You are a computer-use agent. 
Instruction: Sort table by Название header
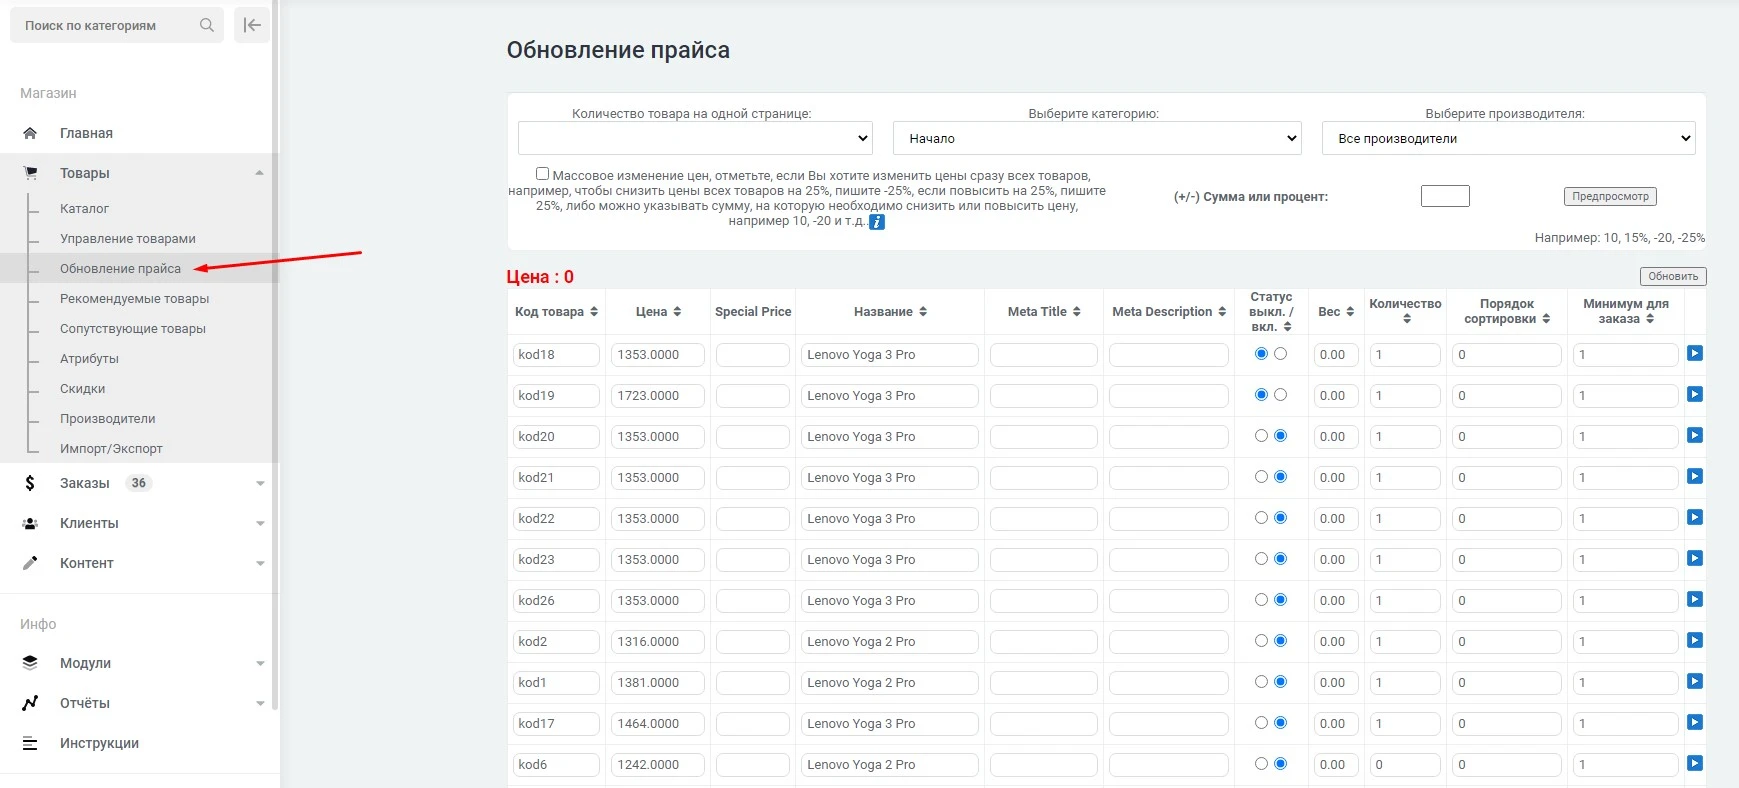click(890, 312)
